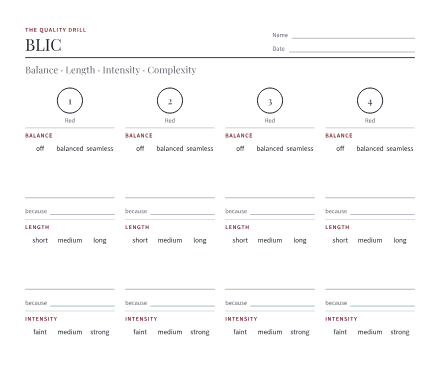The width and height of the screenshot is (440, 373).
Task: Select 'off' balance for wine 4
Action: [x=340, y=148]
